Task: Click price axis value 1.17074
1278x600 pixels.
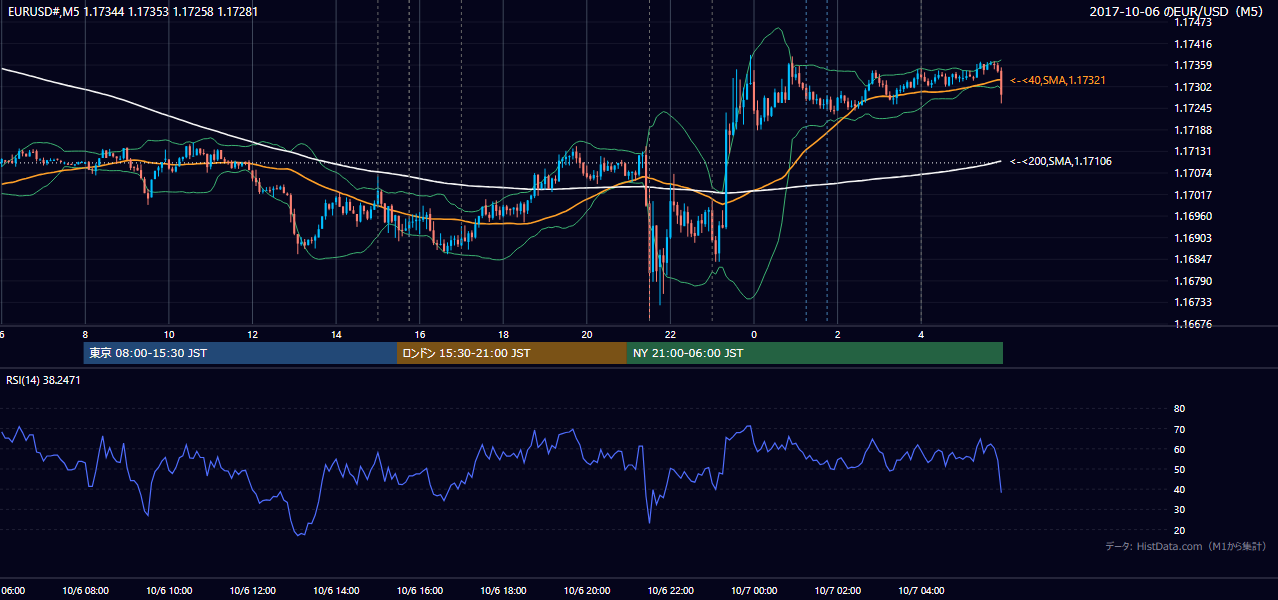Action: point(1193,173)
